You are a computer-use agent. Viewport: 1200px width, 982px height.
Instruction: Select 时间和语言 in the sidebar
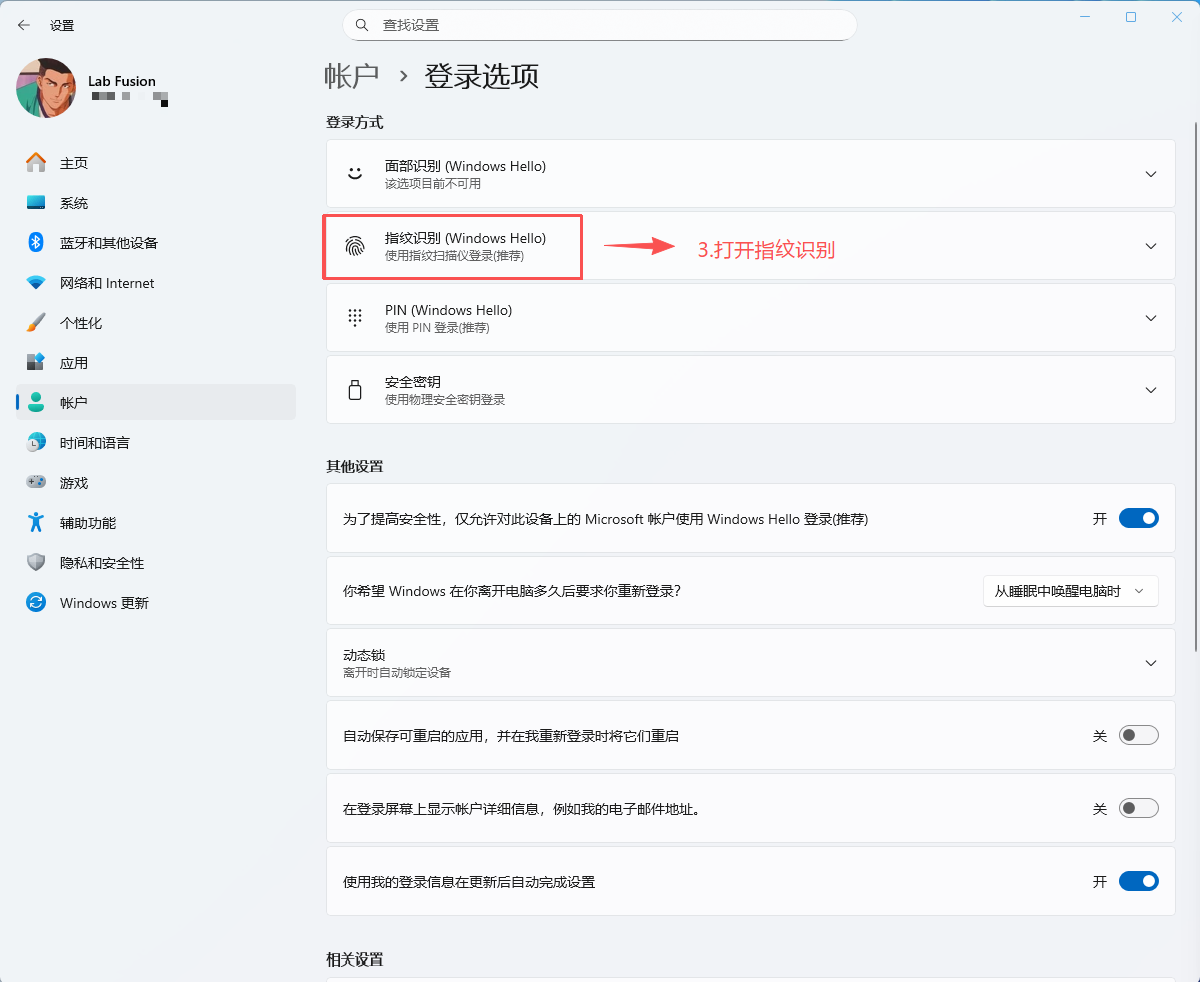(94, 443)
